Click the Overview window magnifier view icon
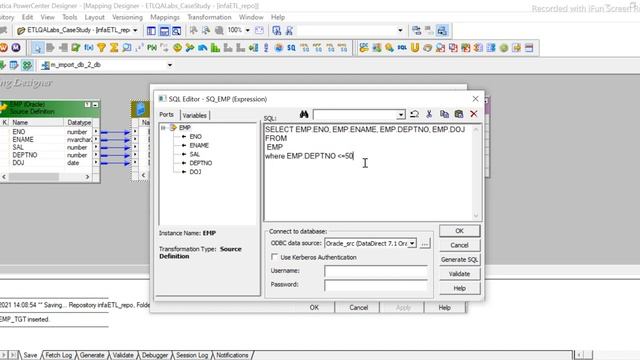 176,31
